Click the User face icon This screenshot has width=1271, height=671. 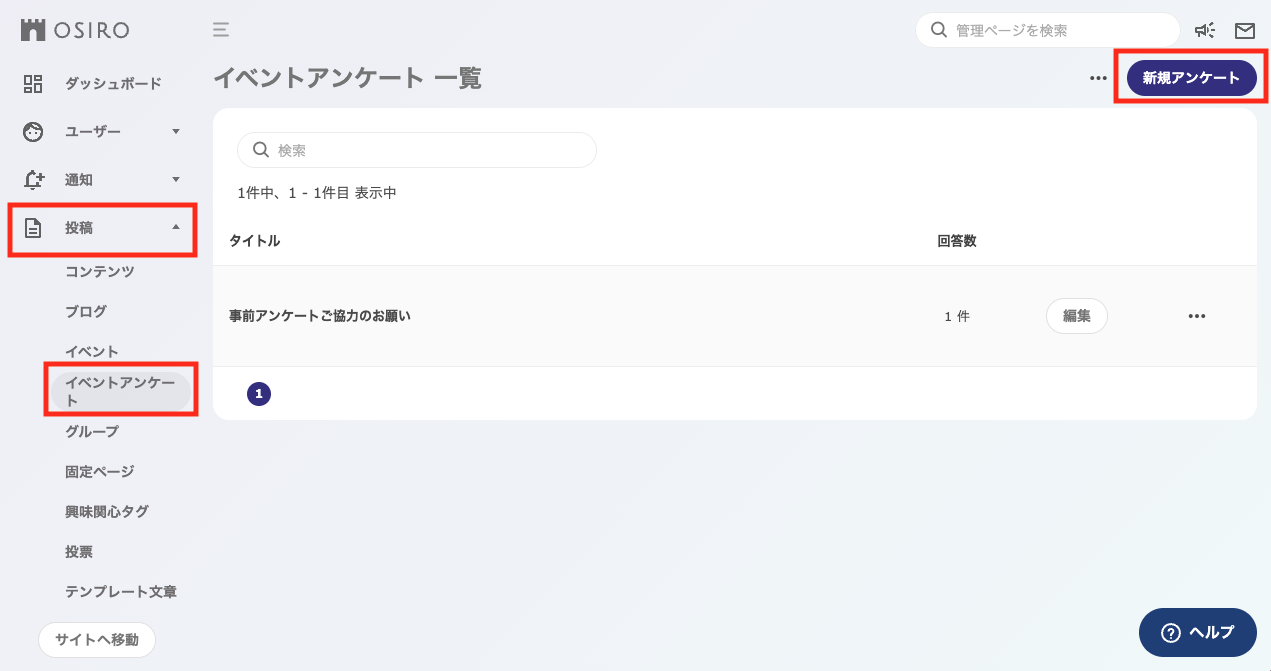coord(33,132)
